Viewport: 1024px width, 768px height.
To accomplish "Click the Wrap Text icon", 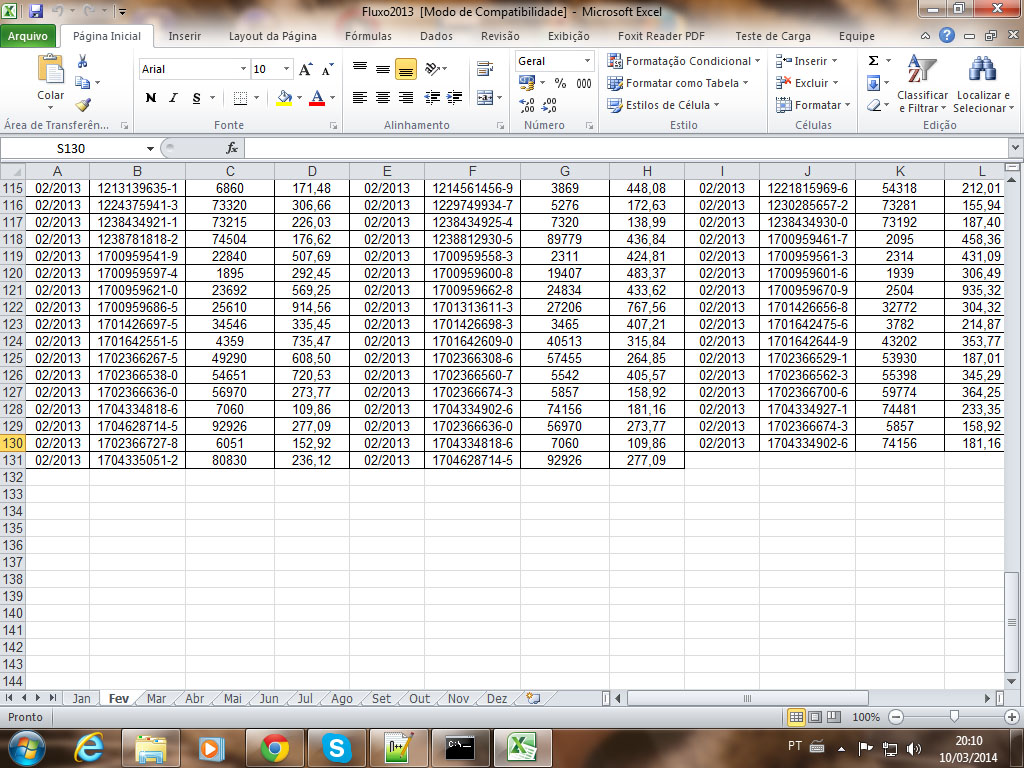I will [x=486, y=69].
